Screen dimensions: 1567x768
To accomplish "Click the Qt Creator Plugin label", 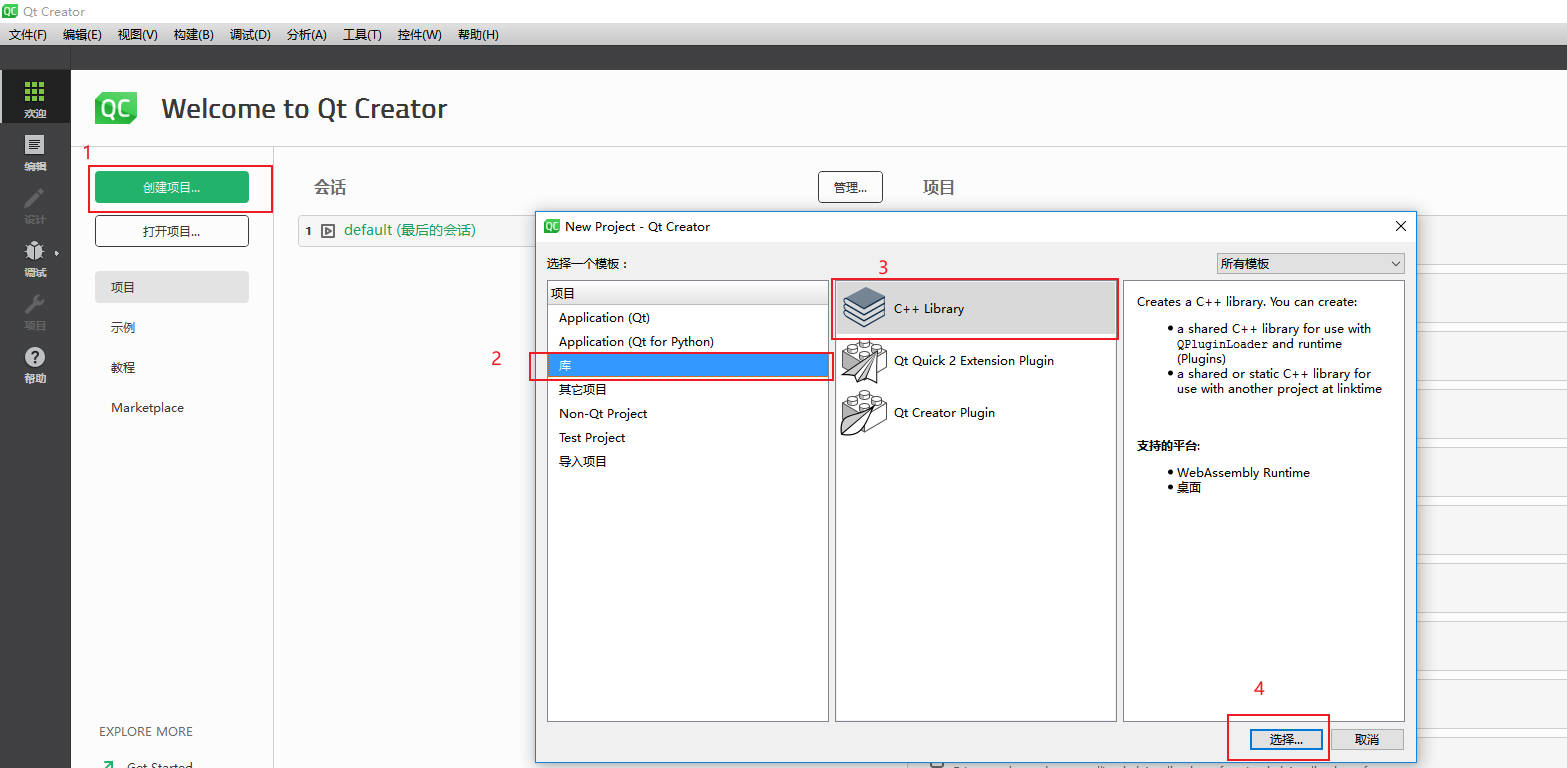I will coord(944,412).
